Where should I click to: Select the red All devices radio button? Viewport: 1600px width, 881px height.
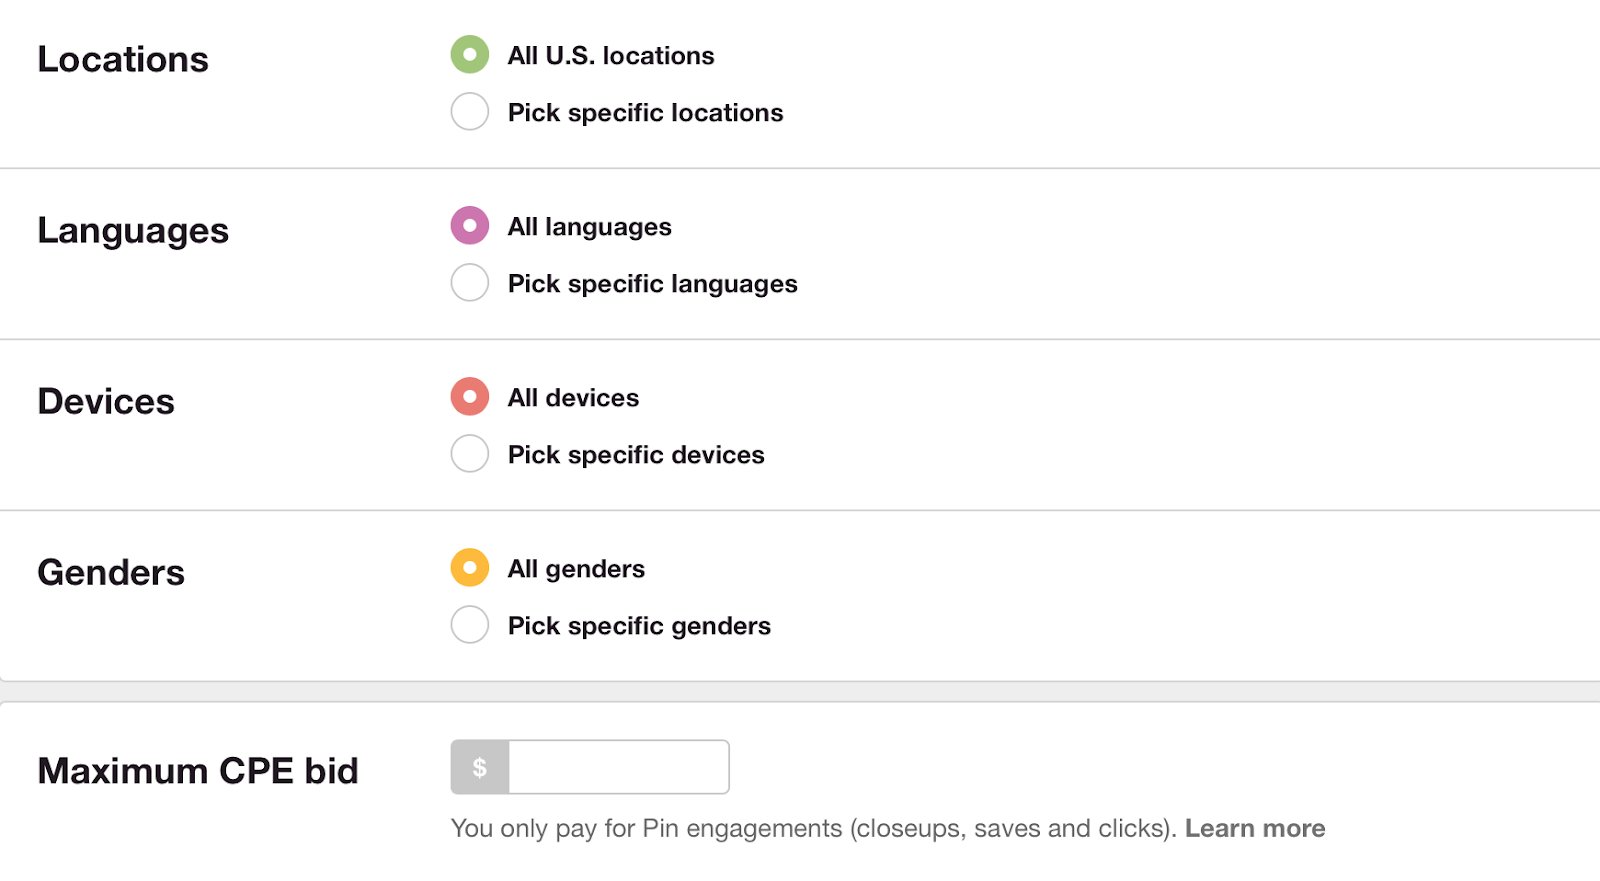click(x=470, y=397)
